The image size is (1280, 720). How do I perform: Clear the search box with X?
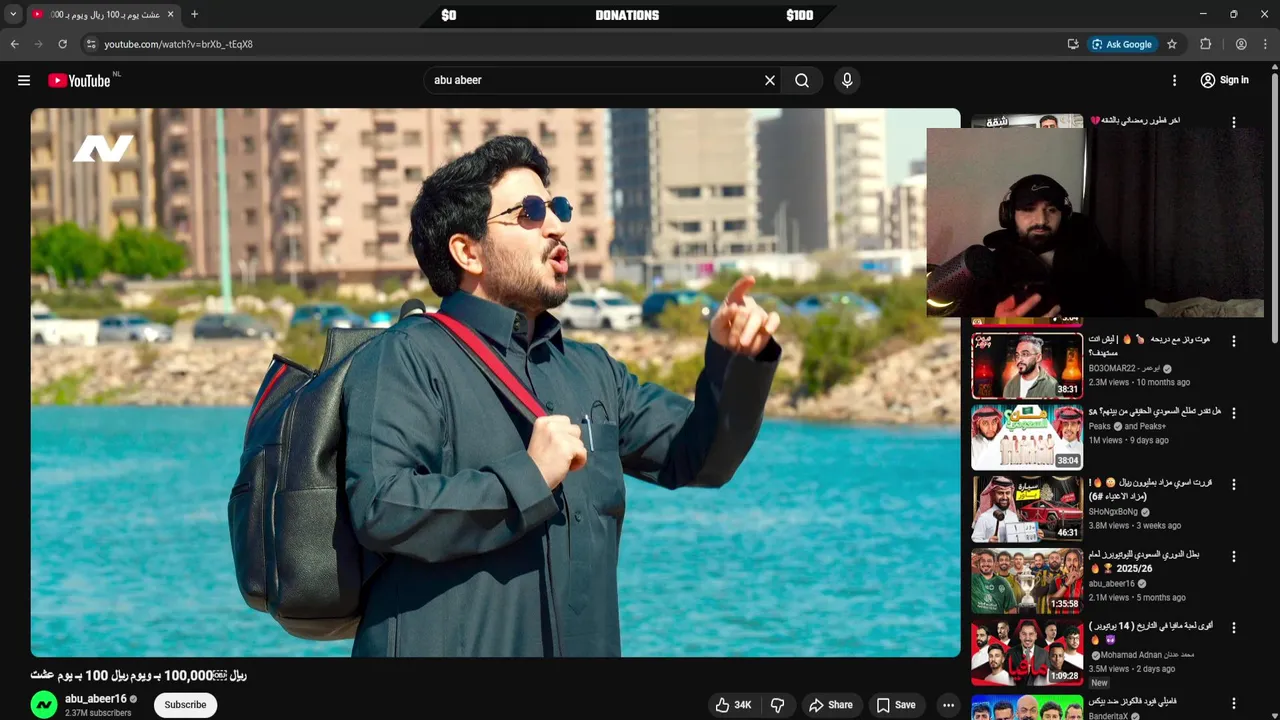[770, 80]
